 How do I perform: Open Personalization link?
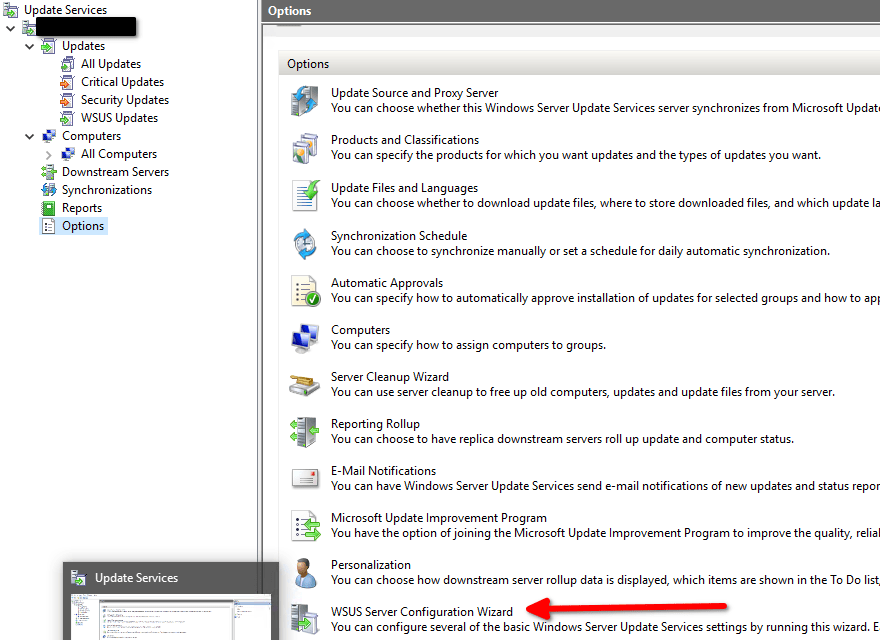(370, 565)
